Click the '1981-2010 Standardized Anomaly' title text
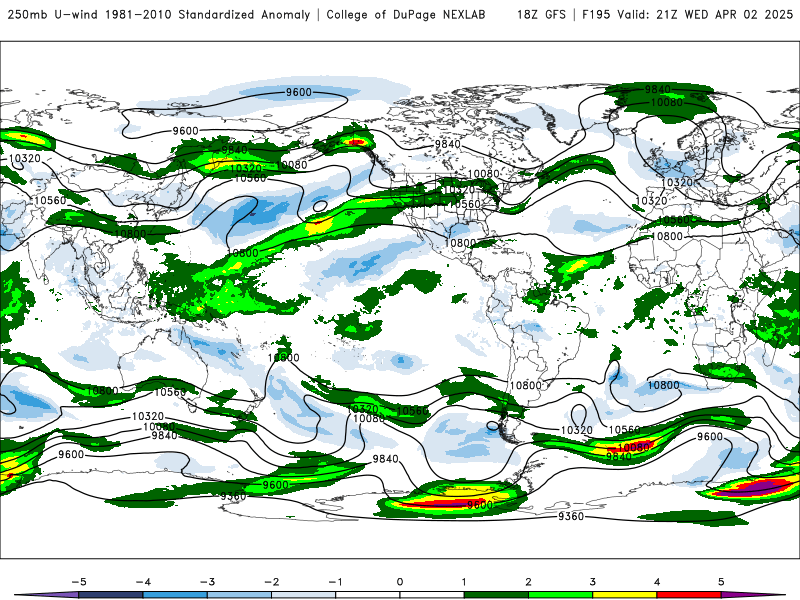The width and height of the screenshot is (800, 600). click(207, 15)
